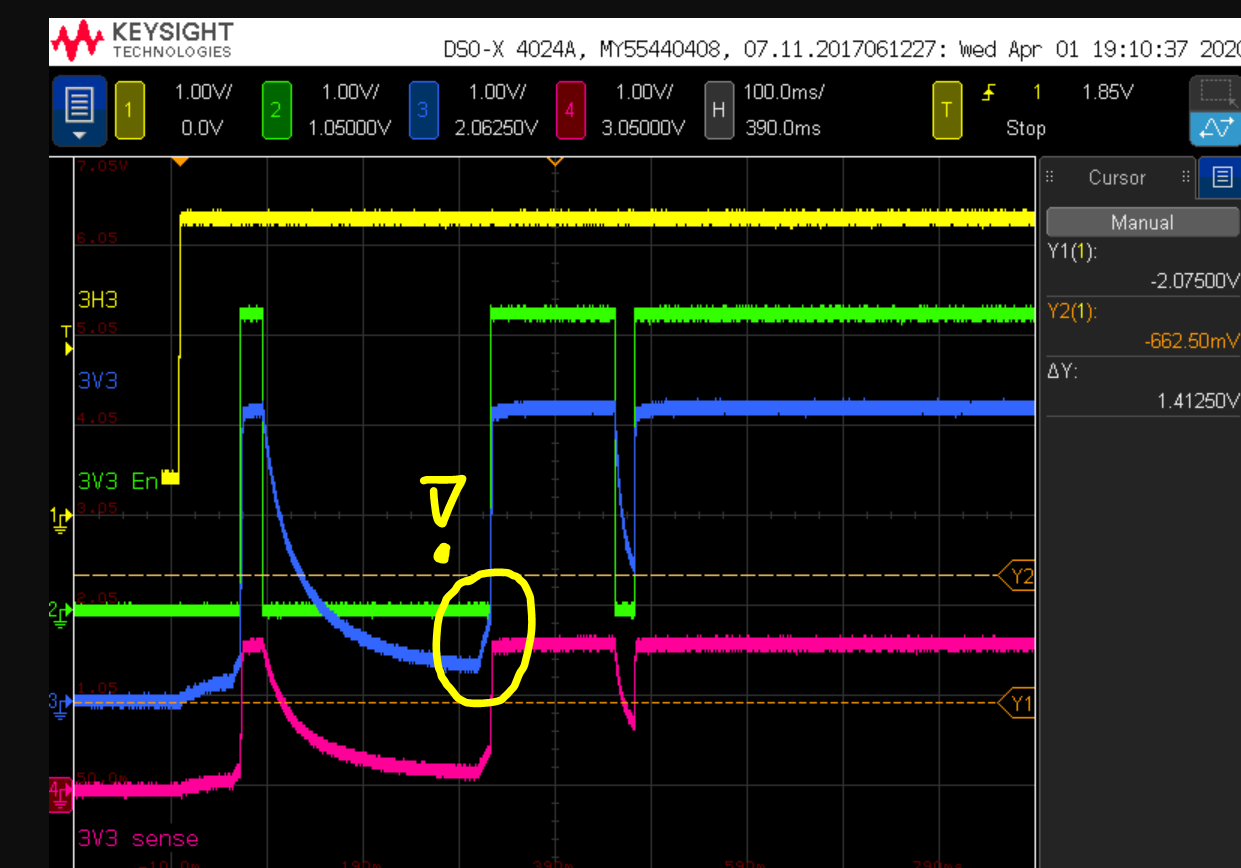This screenshot has height=868, width=1241.
Task: Select channel 1 yellow button
Action: 130,109
